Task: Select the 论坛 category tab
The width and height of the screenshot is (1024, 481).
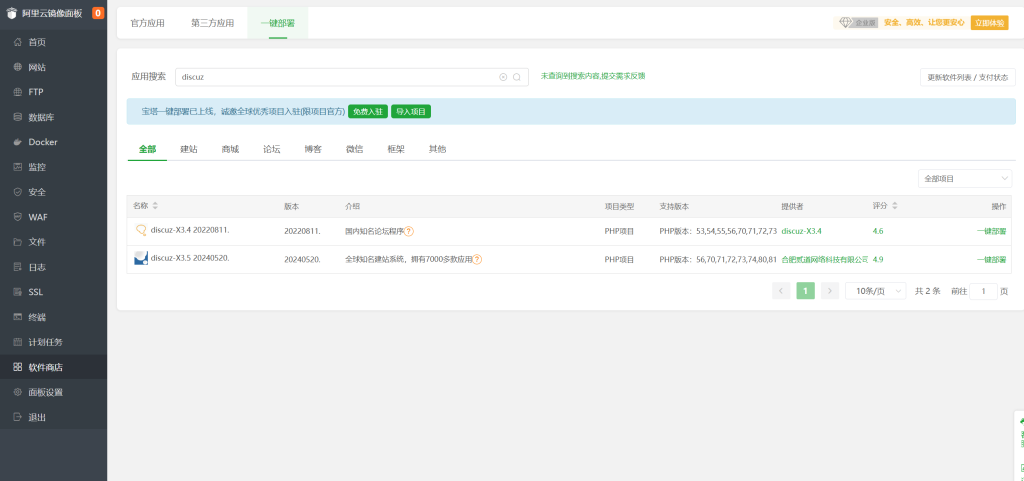Action: pyautogui.click(x=272, y=149)
